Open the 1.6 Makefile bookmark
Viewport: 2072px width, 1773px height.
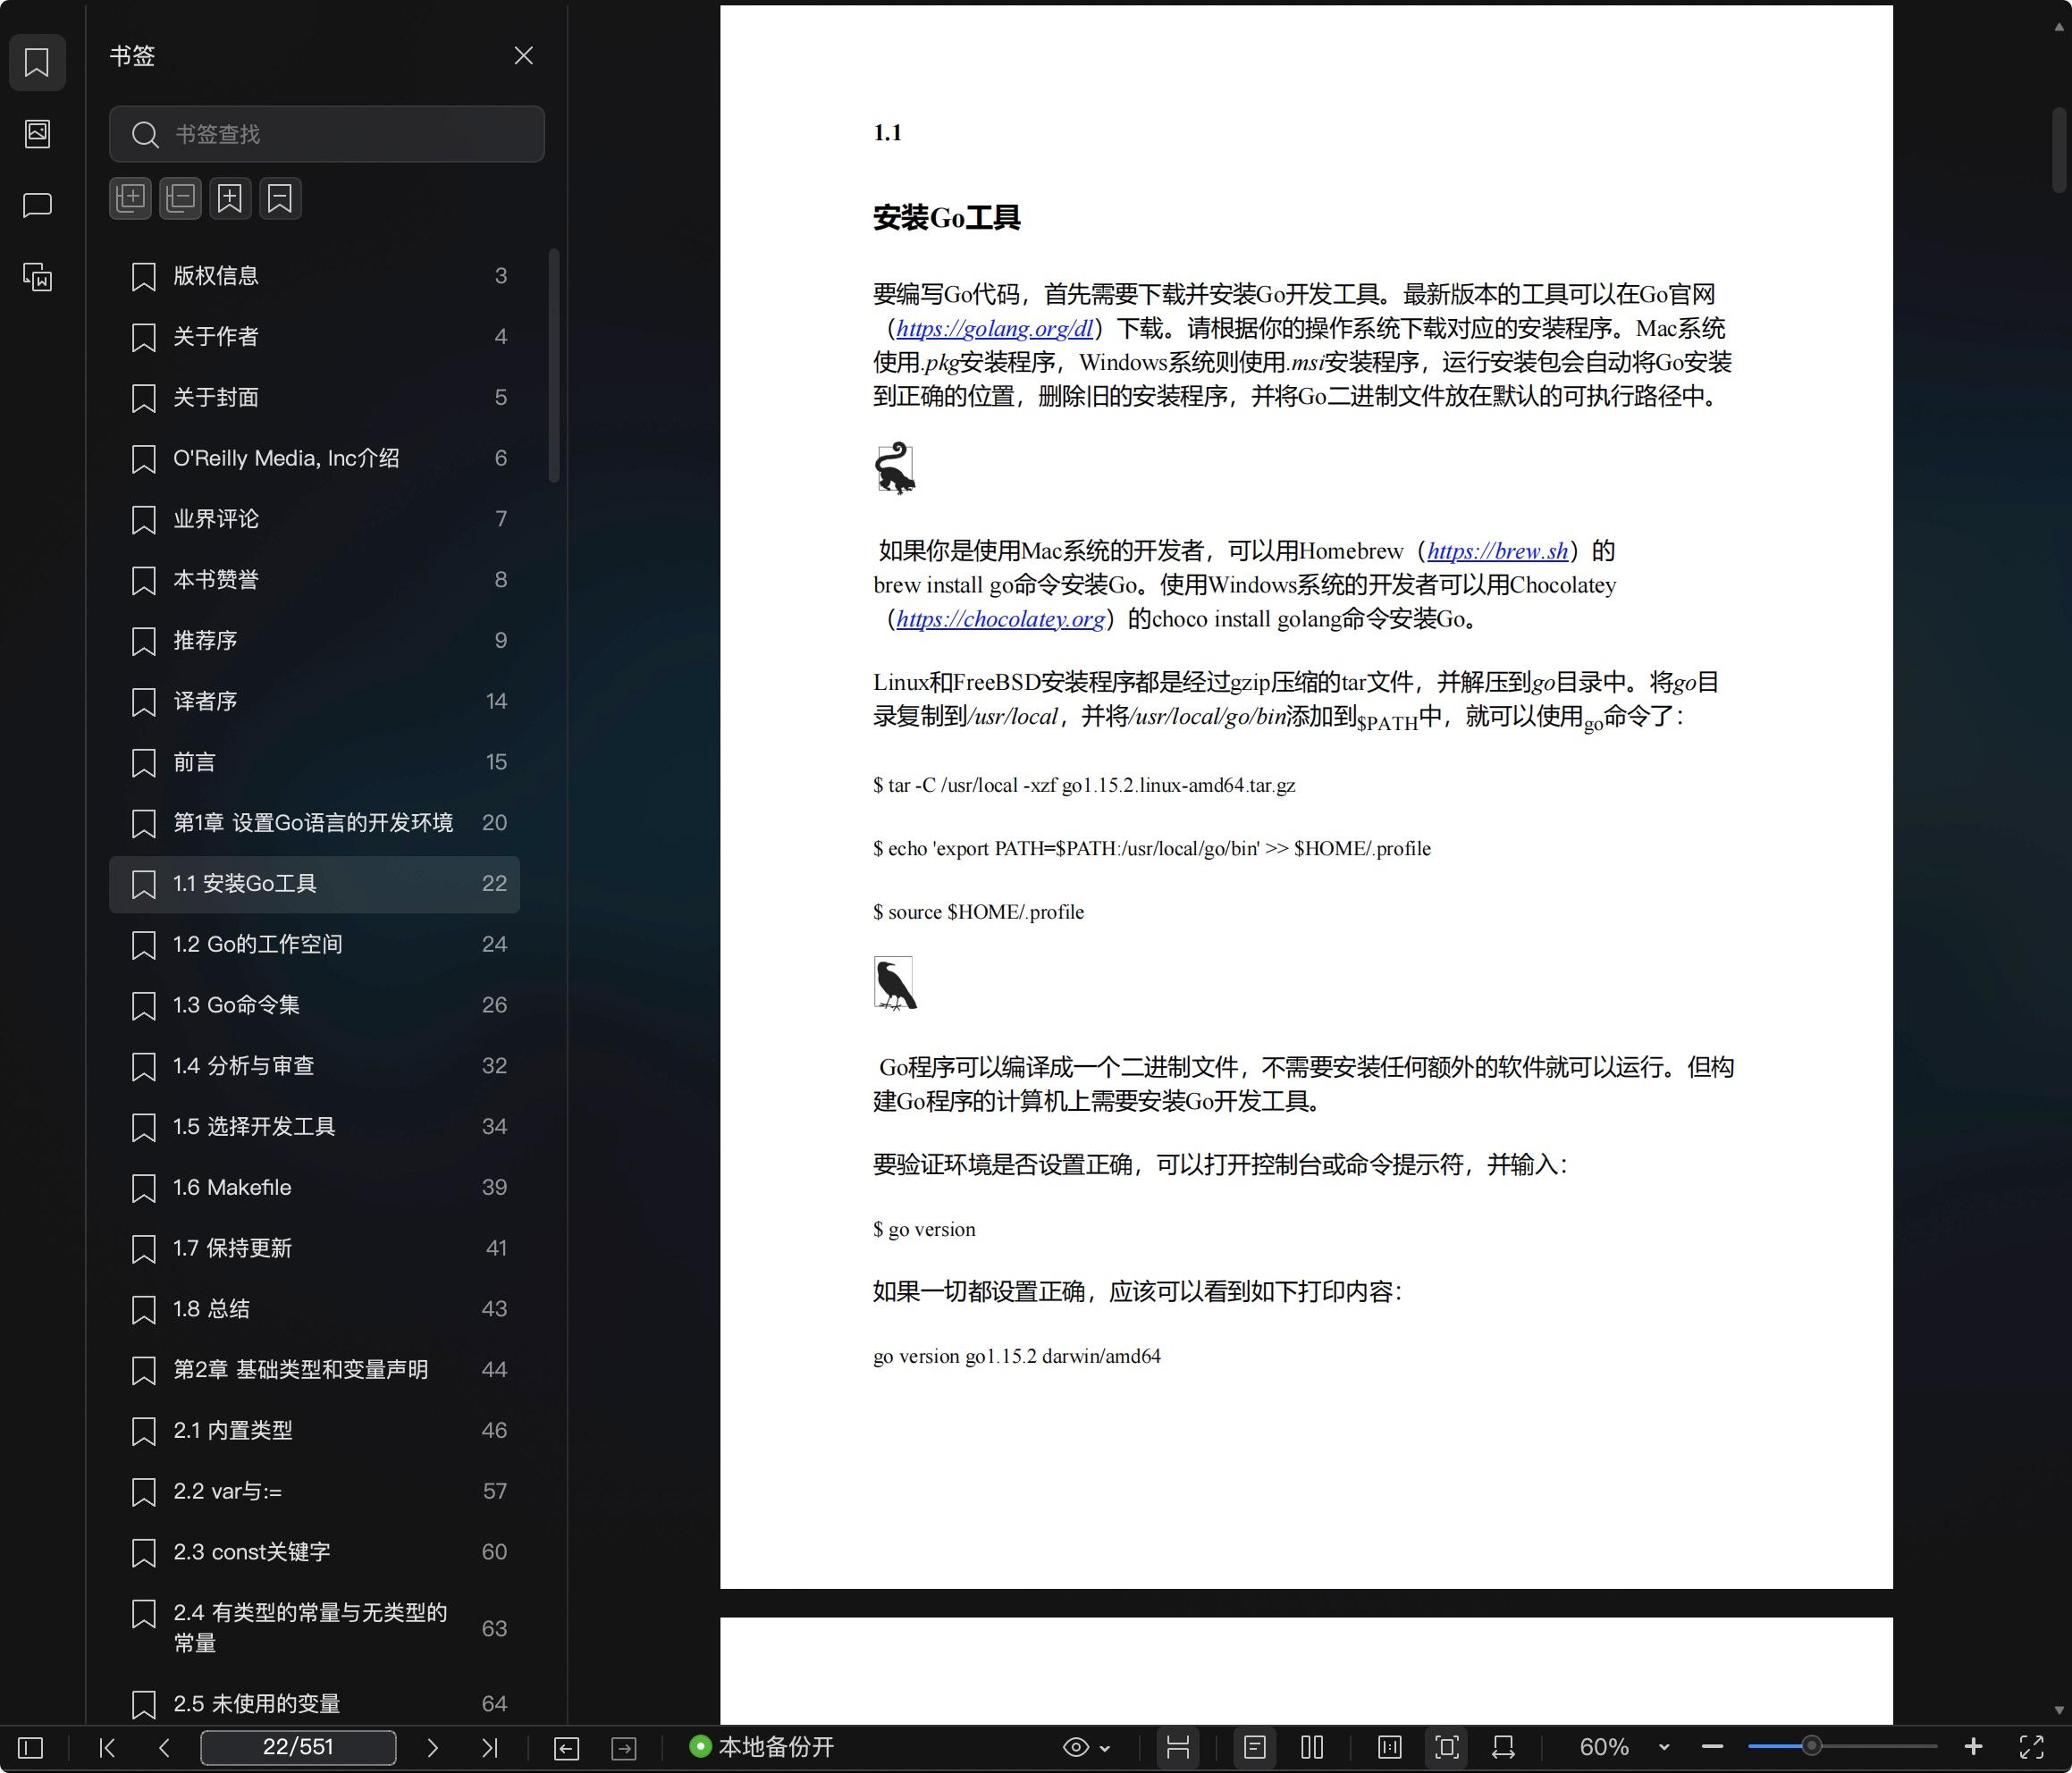click(x=315, y=1187)
